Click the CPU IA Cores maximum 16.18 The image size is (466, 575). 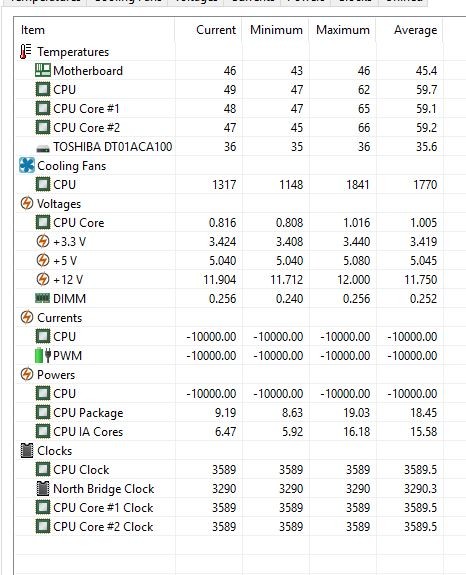coord(357,432)
